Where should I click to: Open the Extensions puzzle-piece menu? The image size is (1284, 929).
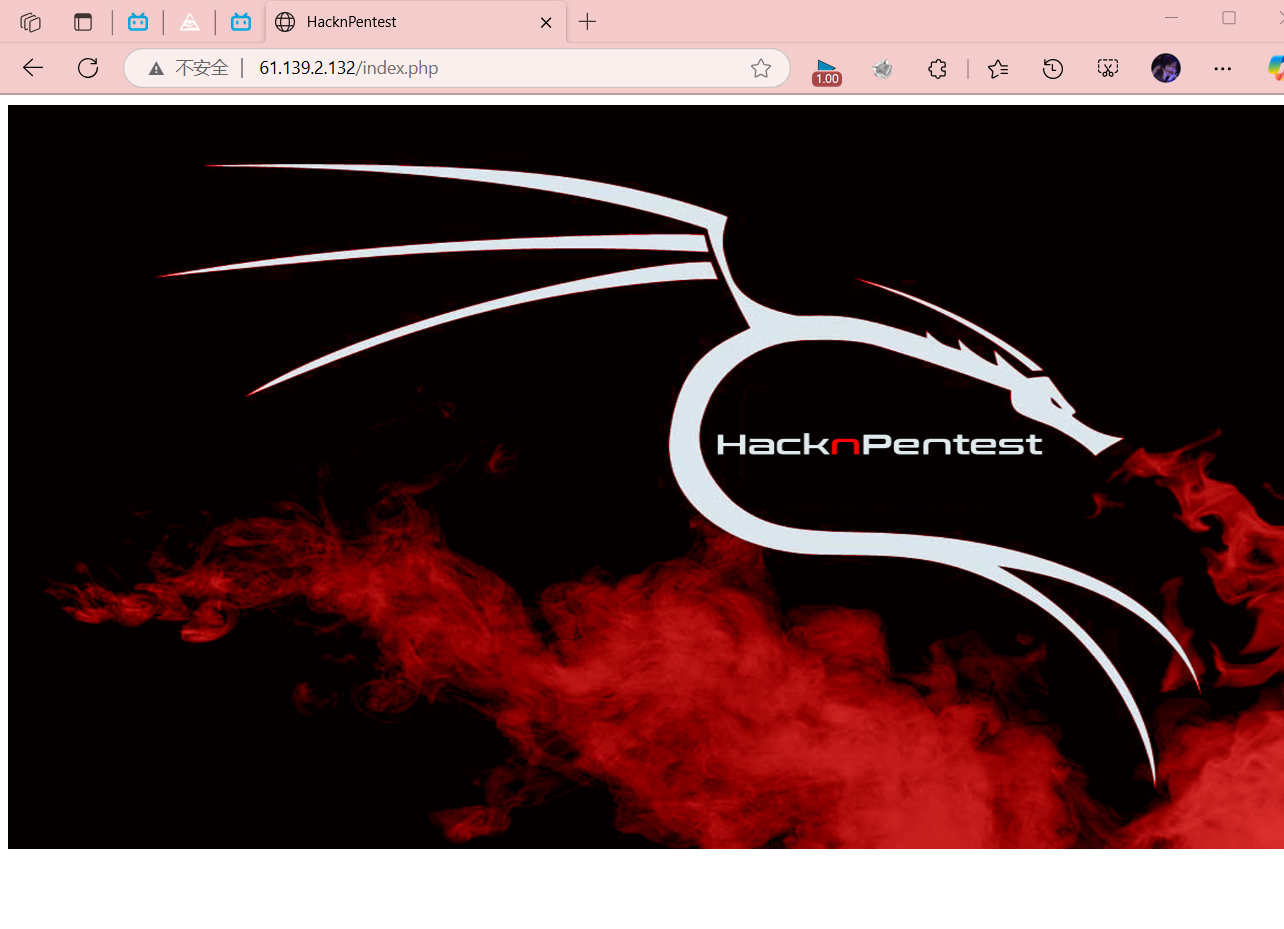click(937, 68)
